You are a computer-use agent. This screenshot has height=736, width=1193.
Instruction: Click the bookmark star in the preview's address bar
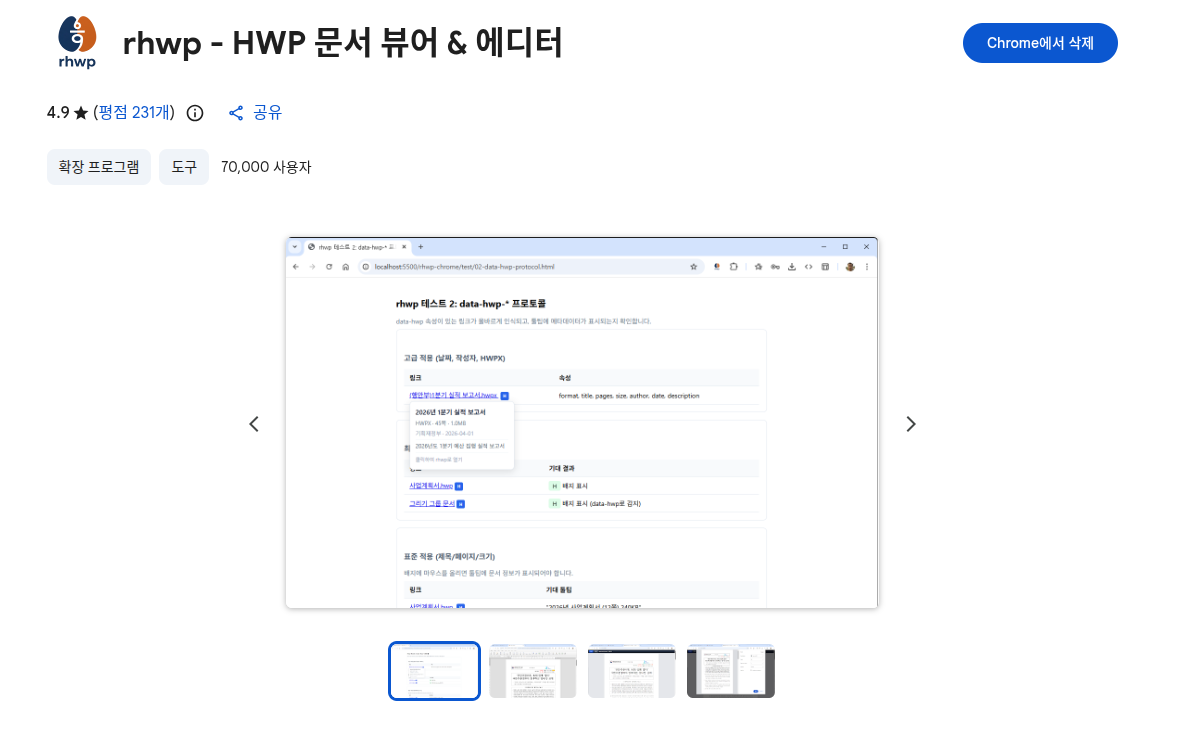[693, 267]
